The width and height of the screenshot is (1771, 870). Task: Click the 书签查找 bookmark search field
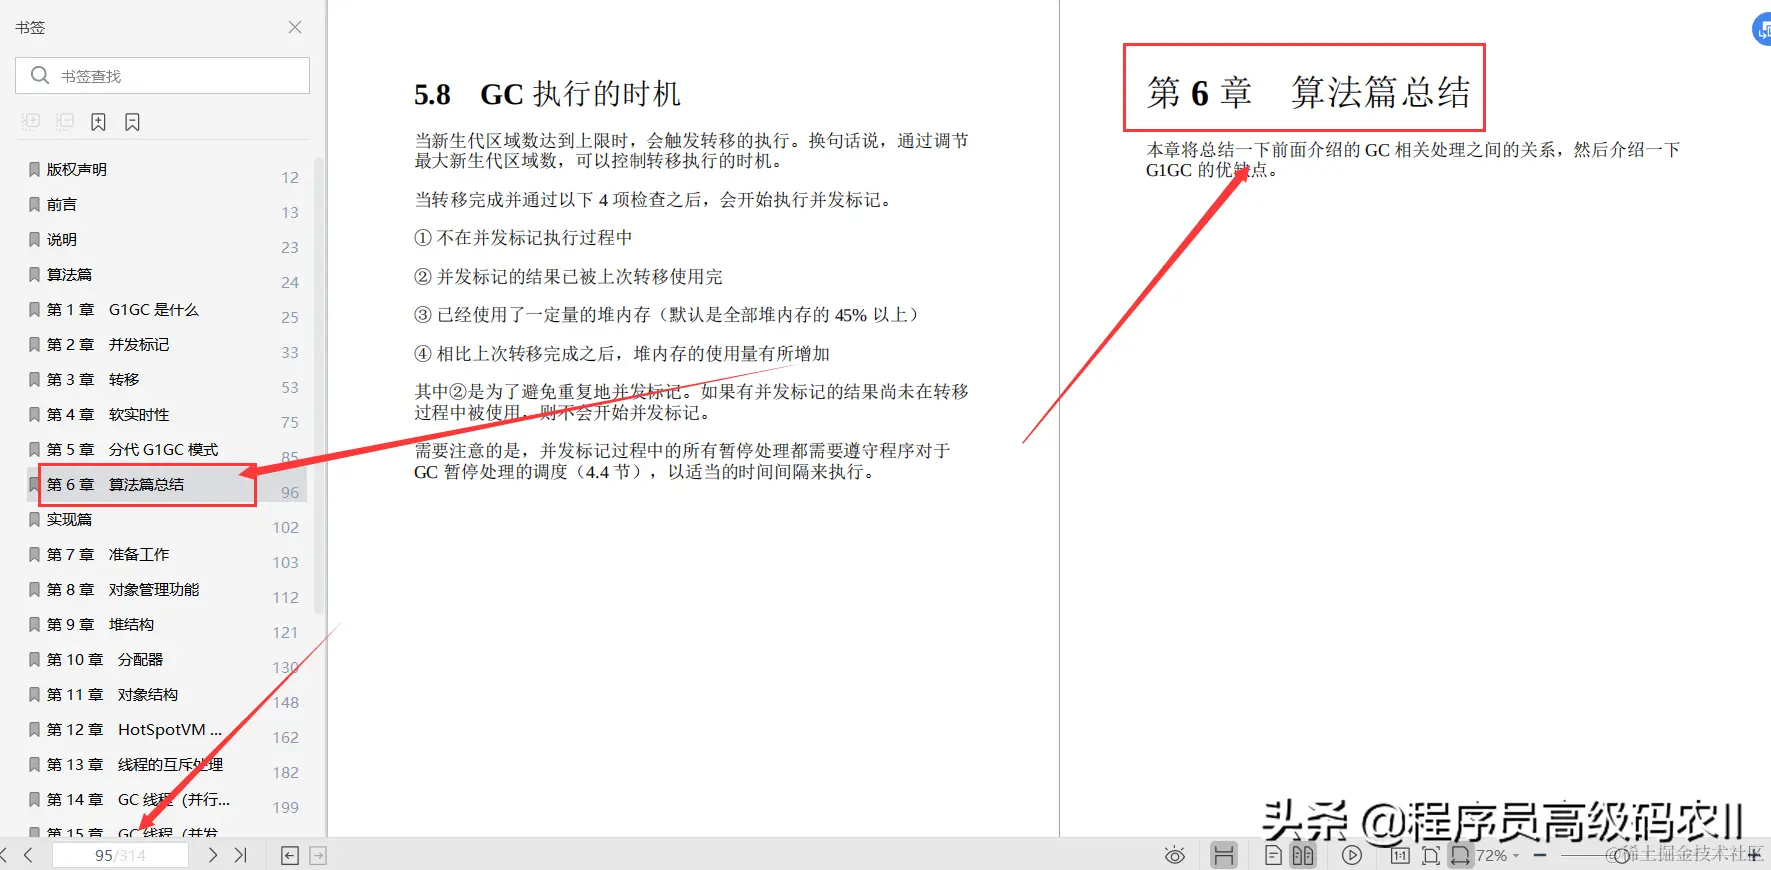[162, 76]
